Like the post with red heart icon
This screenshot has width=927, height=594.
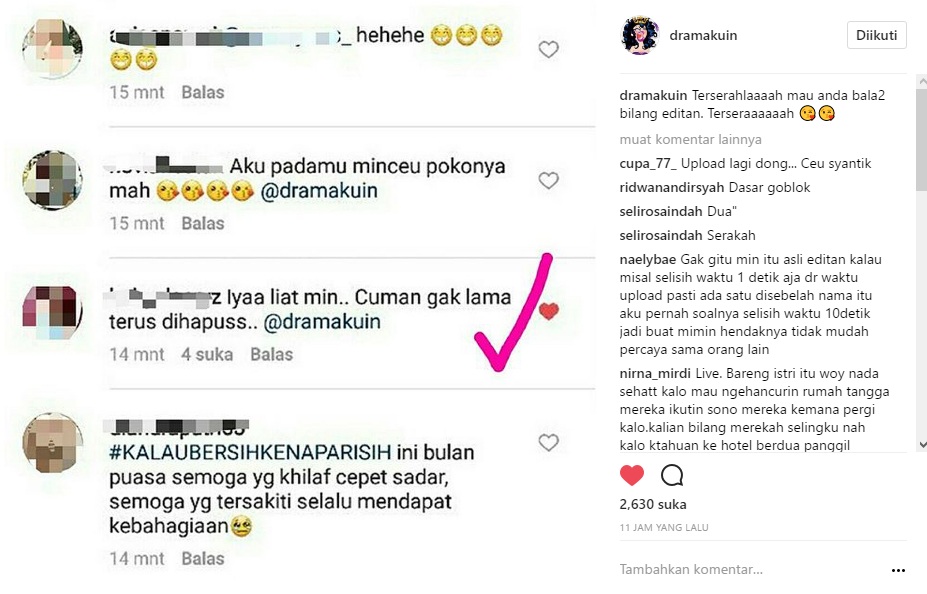coord(631,475)
